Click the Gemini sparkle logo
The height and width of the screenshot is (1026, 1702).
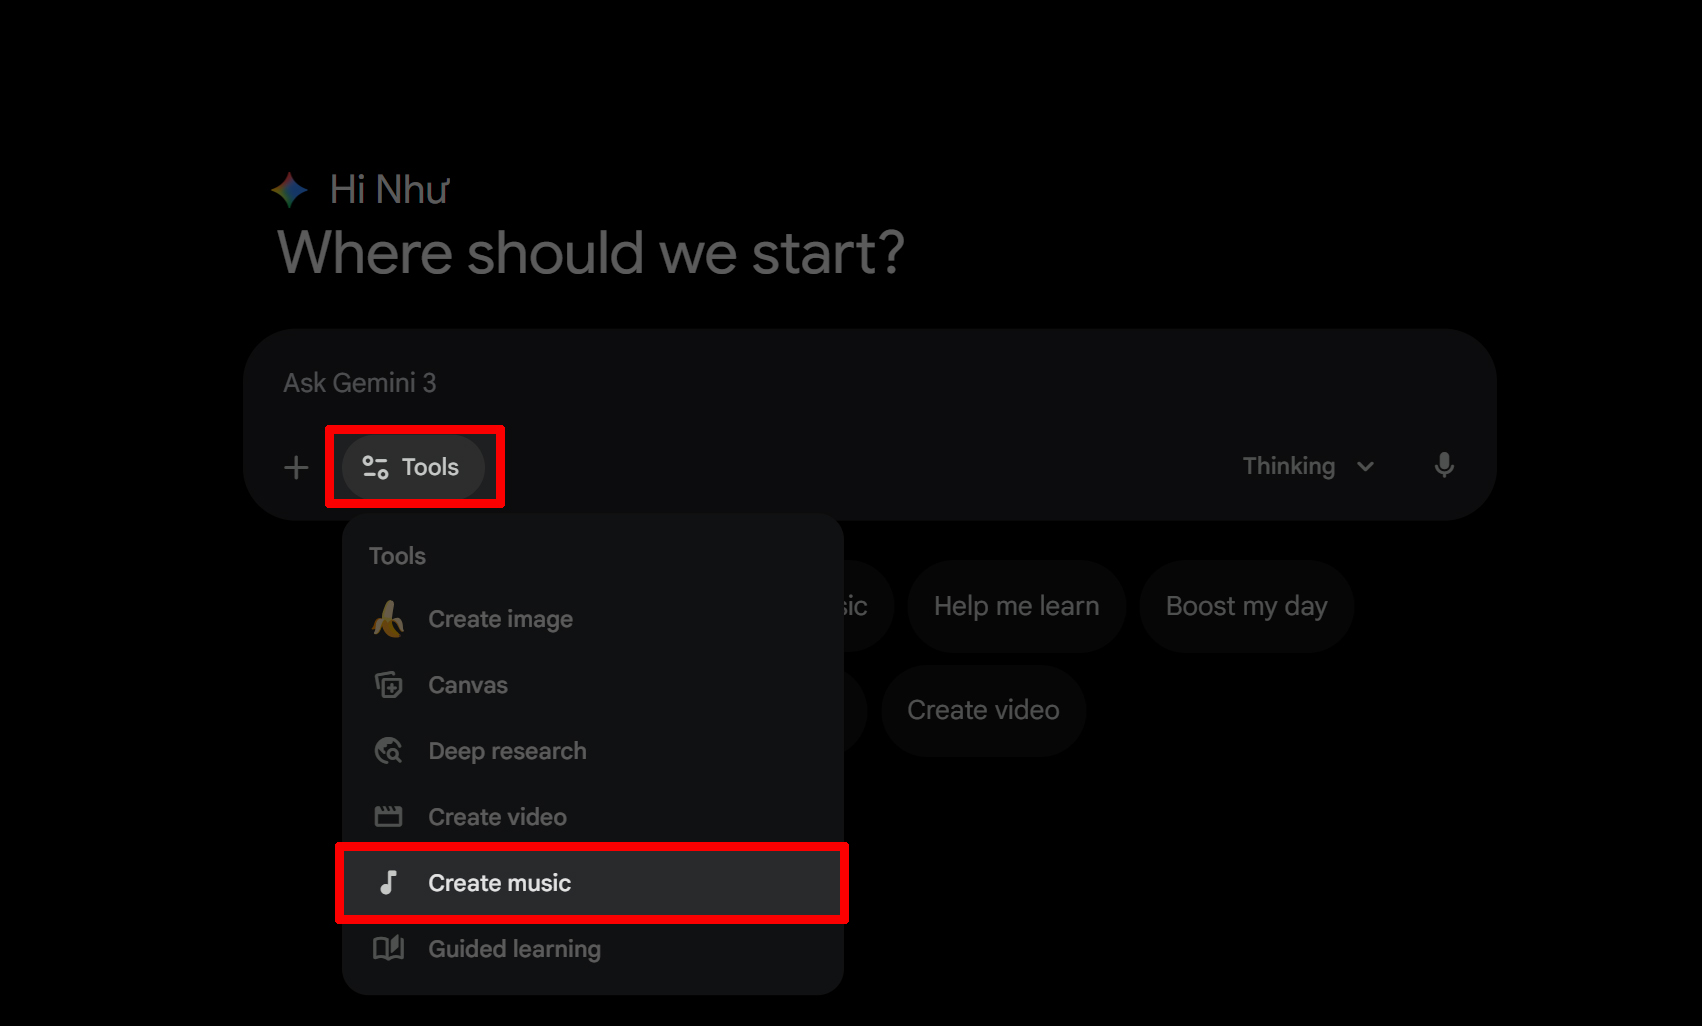[290, 189]
